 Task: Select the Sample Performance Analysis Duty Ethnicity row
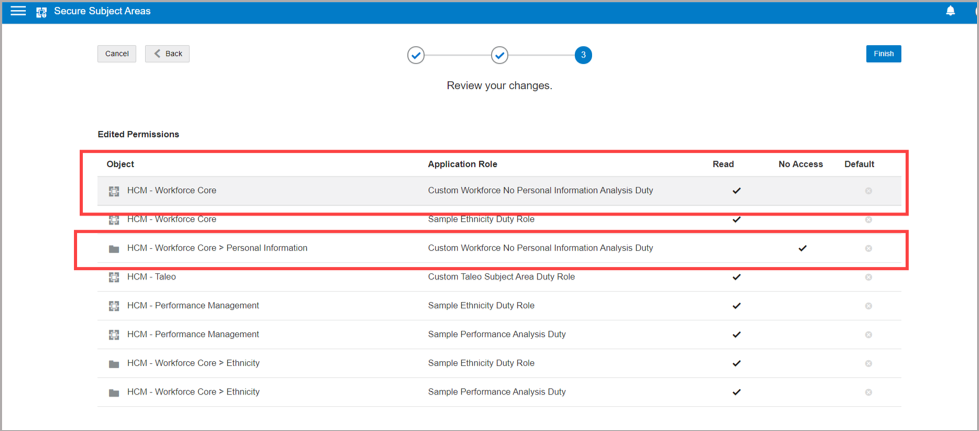tap(496, 392)
